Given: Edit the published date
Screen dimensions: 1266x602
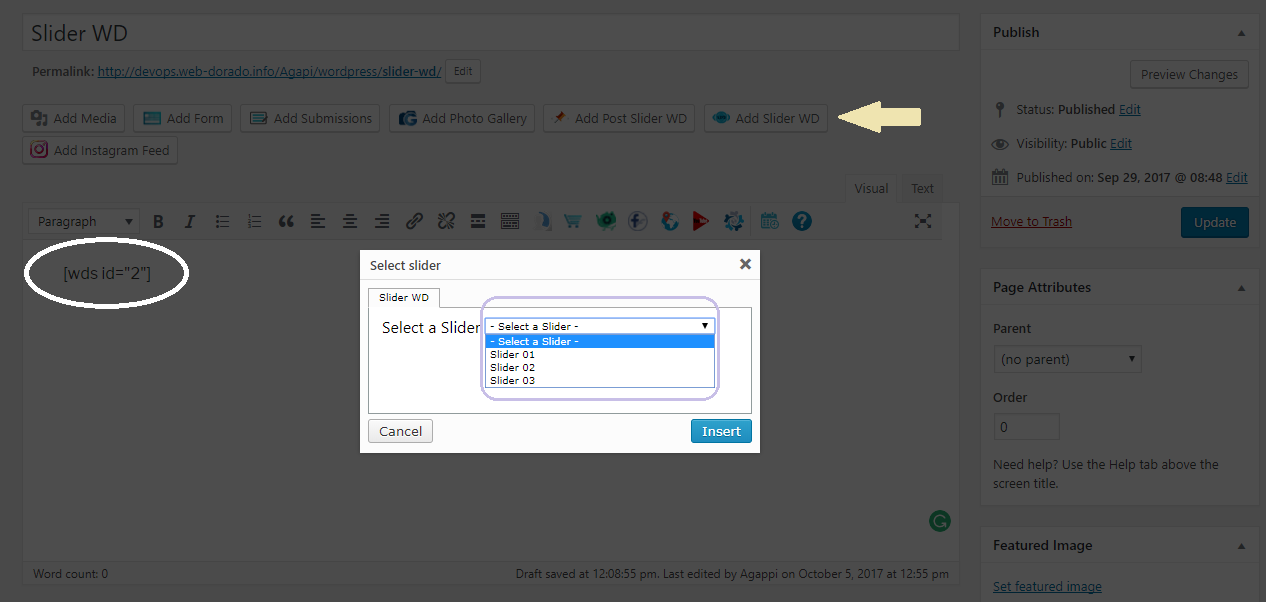Looking at the screenshot, I should tap(1237, 177).
